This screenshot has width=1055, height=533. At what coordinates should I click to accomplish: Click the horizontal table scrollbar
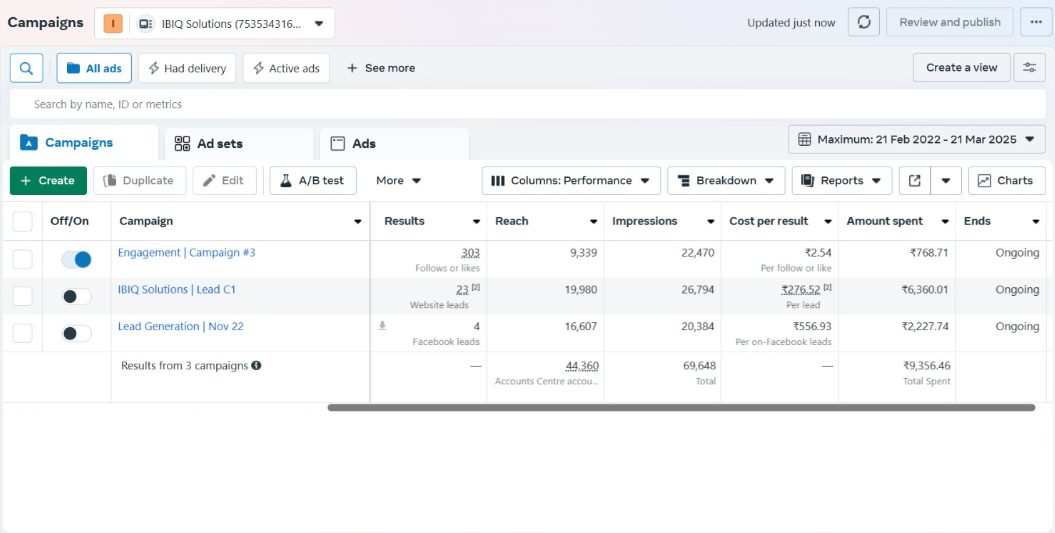click(680, 408)
